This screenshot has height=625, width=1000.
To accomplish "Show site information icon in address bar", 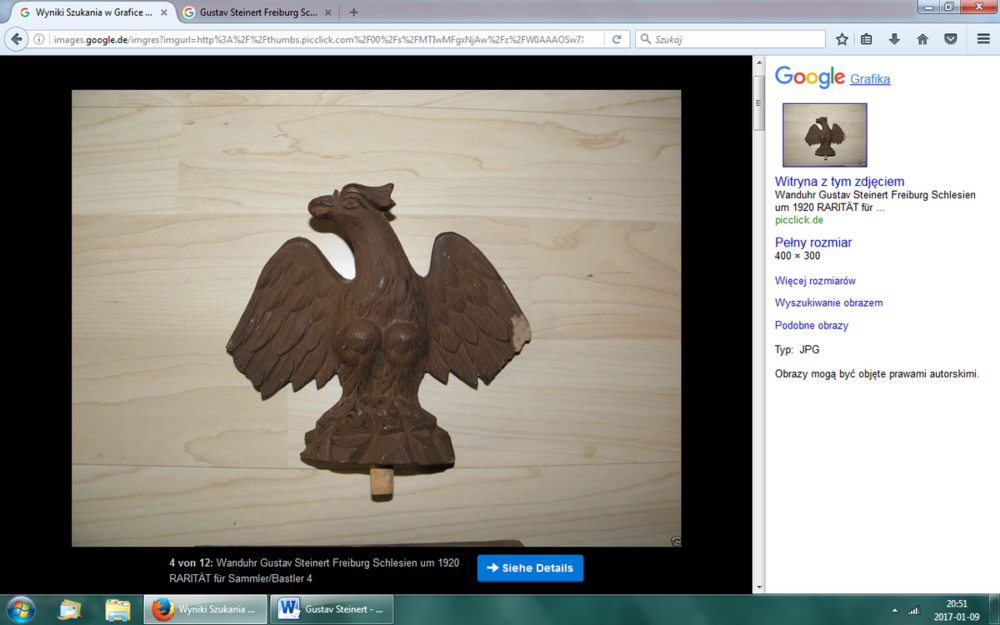I will click(x=39, y=39).
